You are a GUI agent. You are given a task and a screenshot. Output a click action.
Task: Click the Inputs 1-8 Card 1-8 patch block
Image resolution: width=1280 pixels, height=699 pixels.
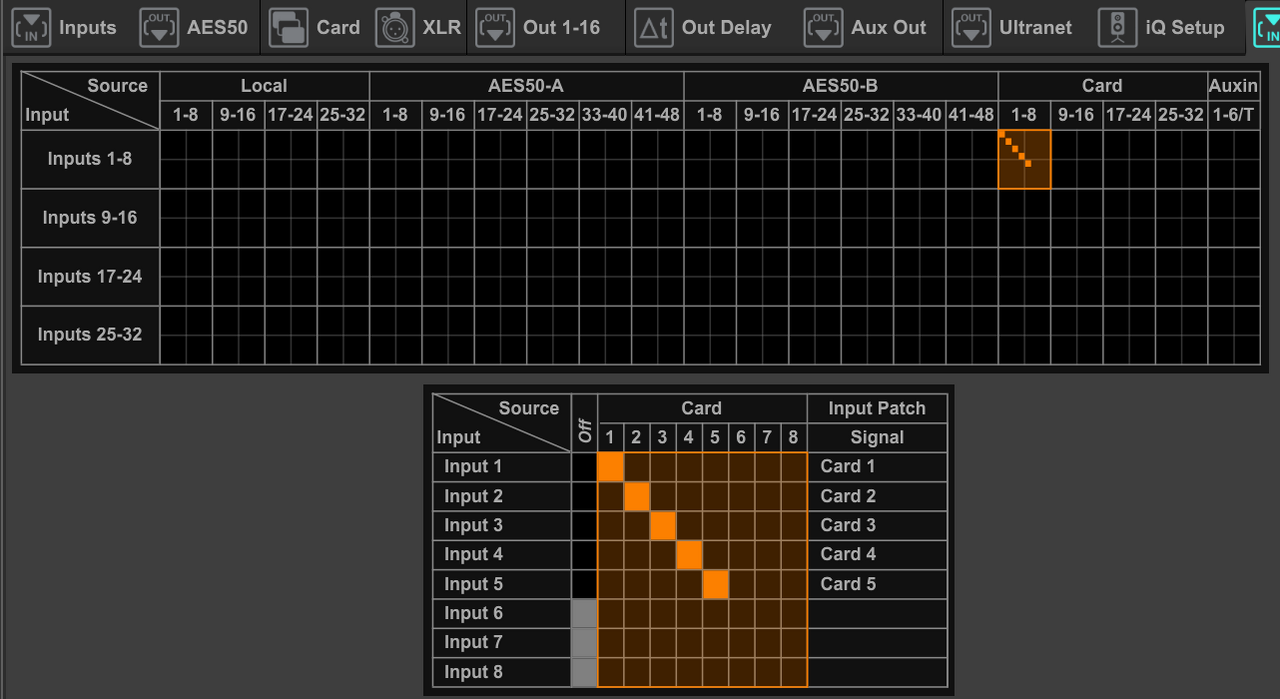click(1024, 159)
